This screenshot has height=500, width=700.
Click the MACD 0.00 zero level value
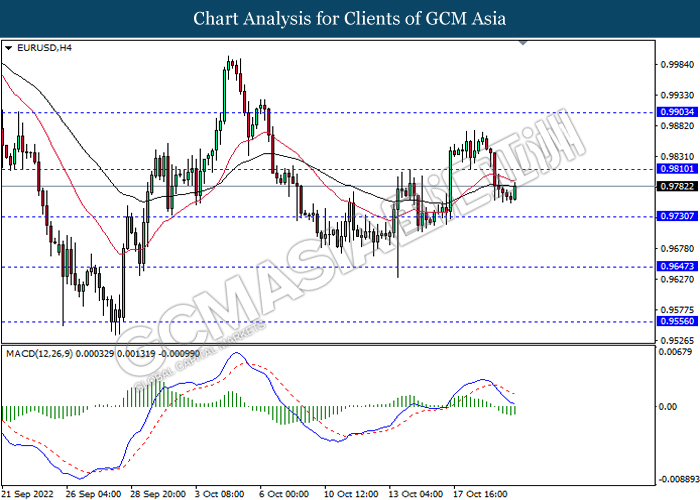click(x=668, y=407)
